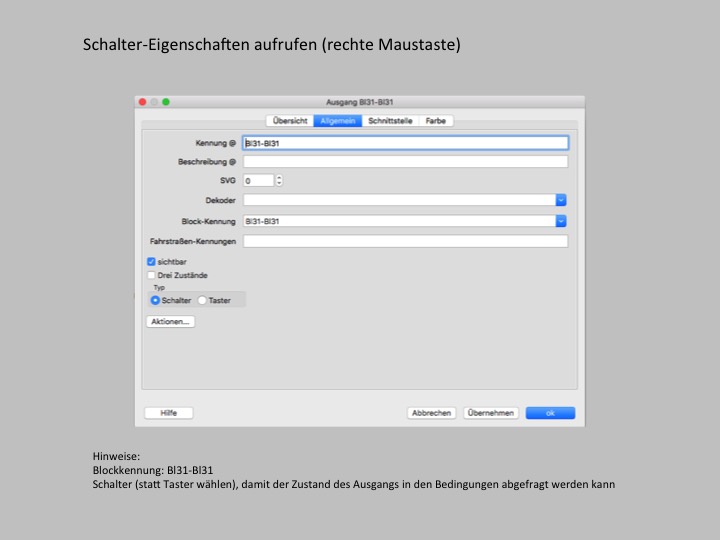Viewport: 720px width, 540px height.
Task: Click the Hilfe button
Action: (x=168, y=413)
